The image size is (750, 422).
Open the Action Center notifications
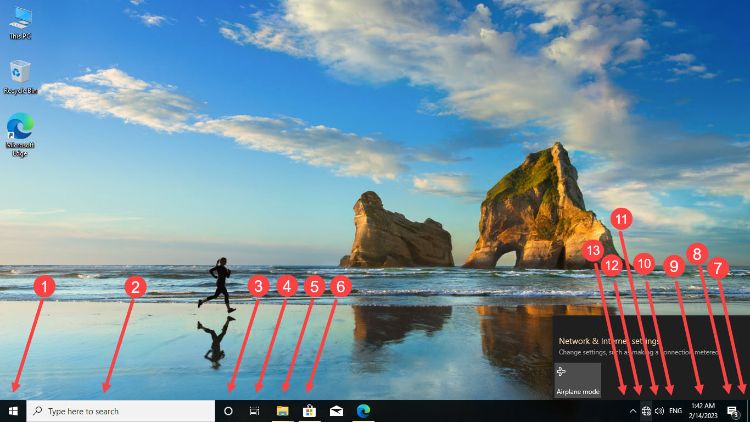point(733,411)
